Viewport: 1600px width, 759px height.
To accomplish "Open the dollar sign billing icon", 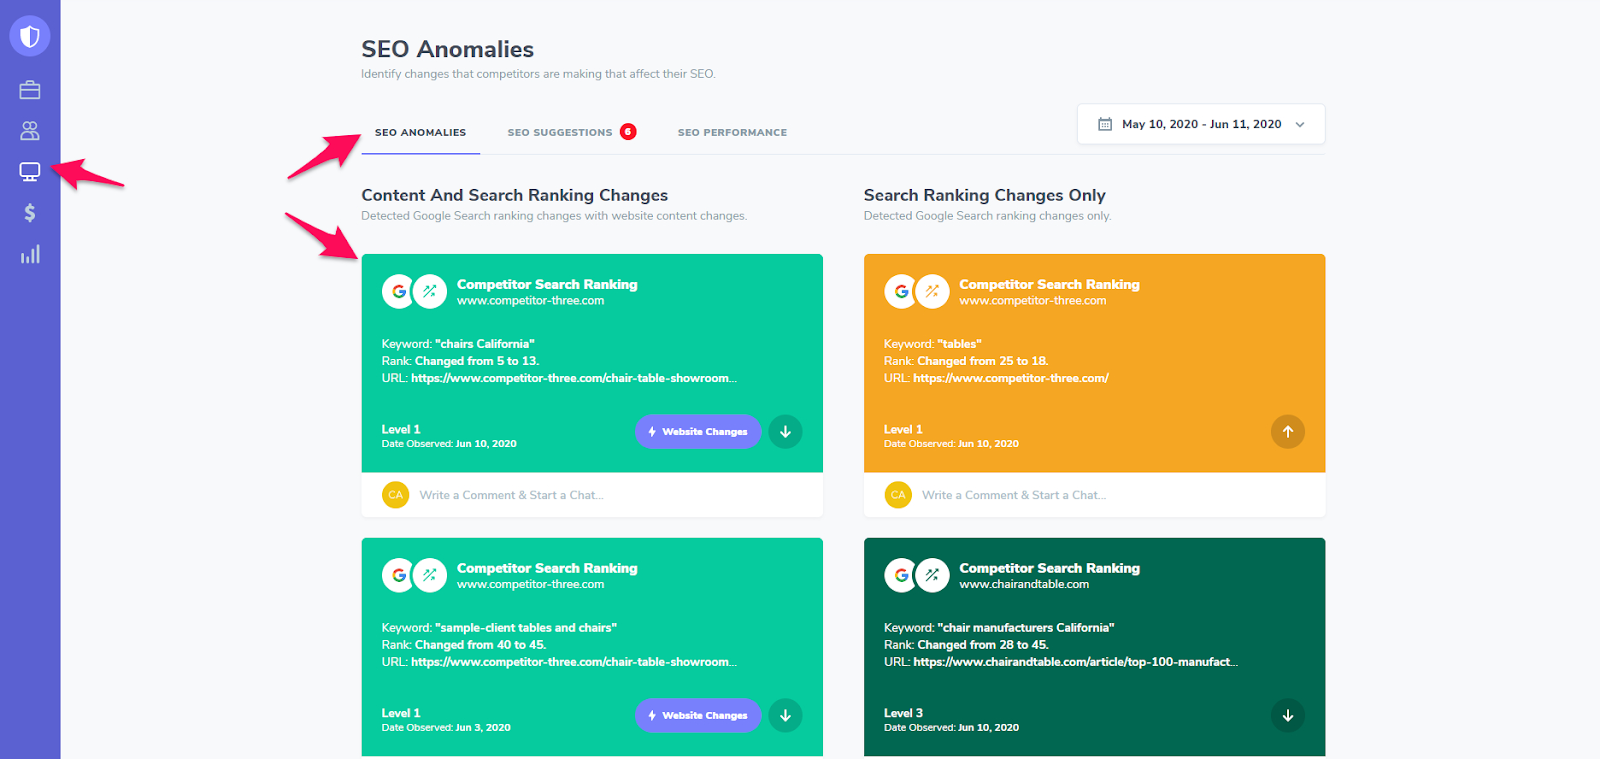I will [x=30, y=213].
